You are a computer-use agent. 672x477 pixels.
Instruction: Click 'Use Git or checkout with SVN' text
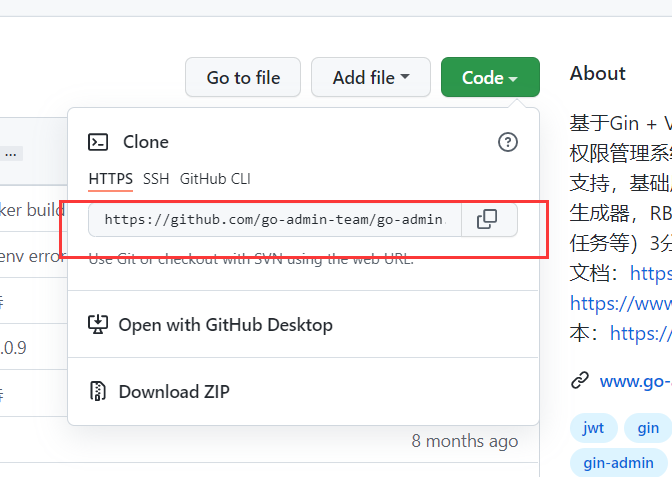(251, 259)
